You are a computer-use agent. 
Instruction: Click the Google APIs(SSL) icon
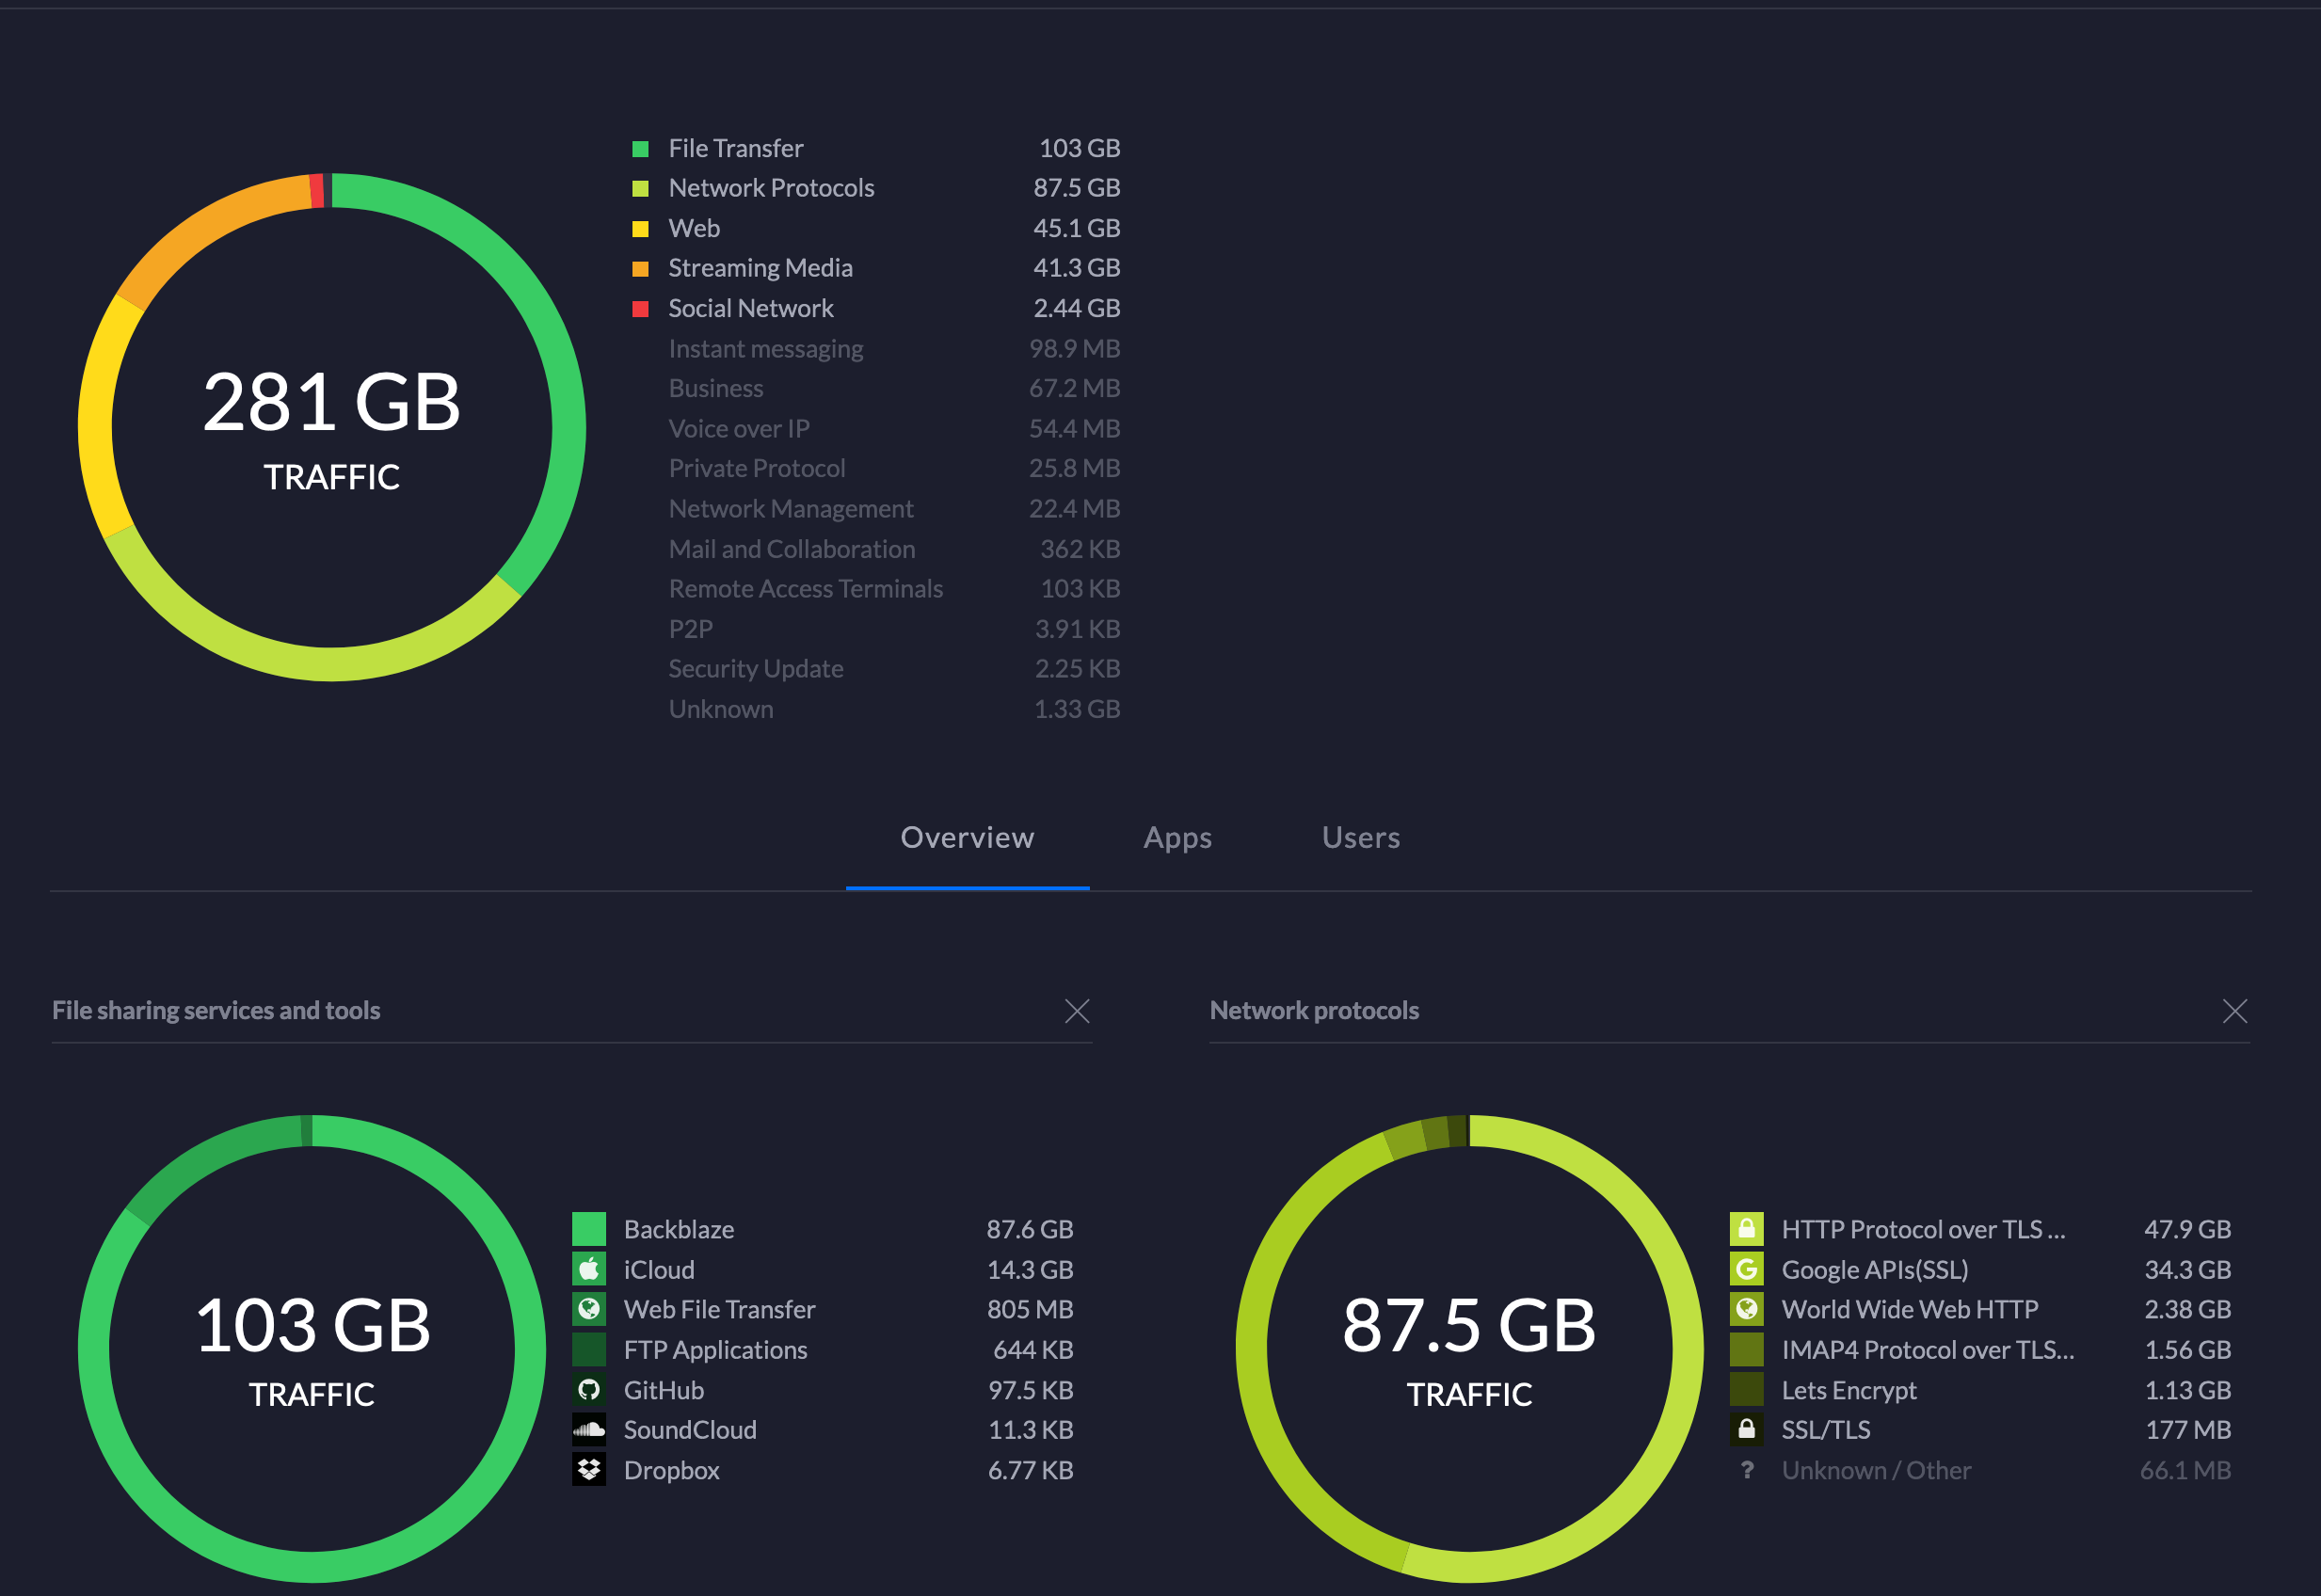[1746, 1269]
